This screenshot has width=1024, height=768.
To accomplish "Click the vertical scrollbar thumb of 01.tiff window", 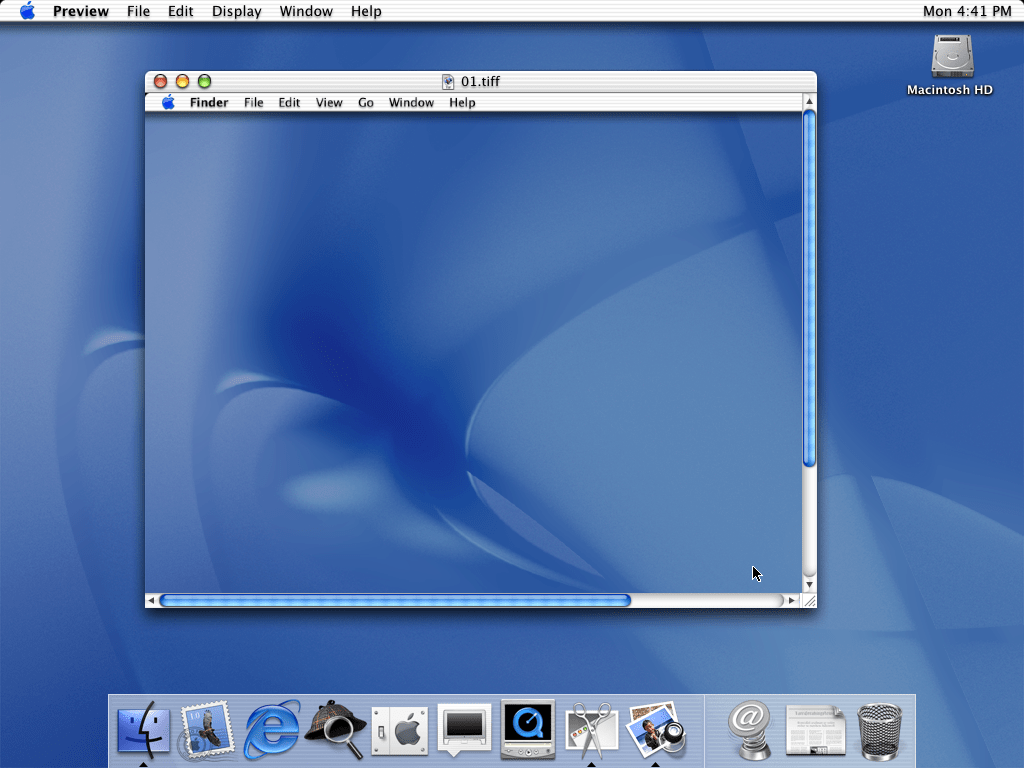I will (809, 288).
